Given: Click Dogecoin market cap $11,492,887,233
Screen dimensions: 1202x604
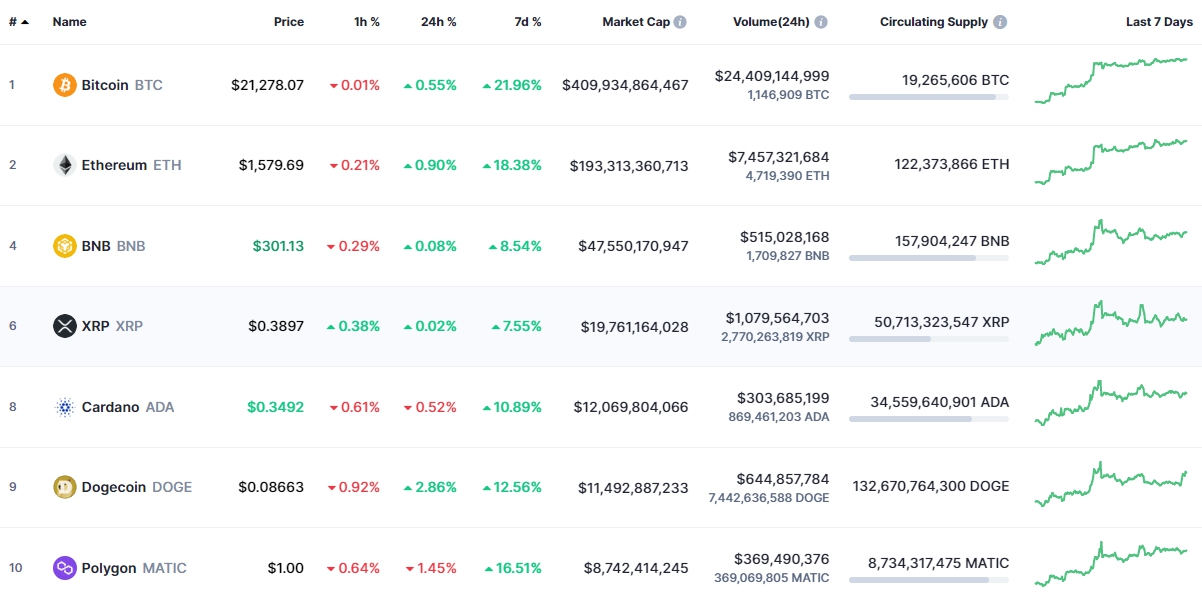Looking at the screenshot, I should click(x=633, y=487).
